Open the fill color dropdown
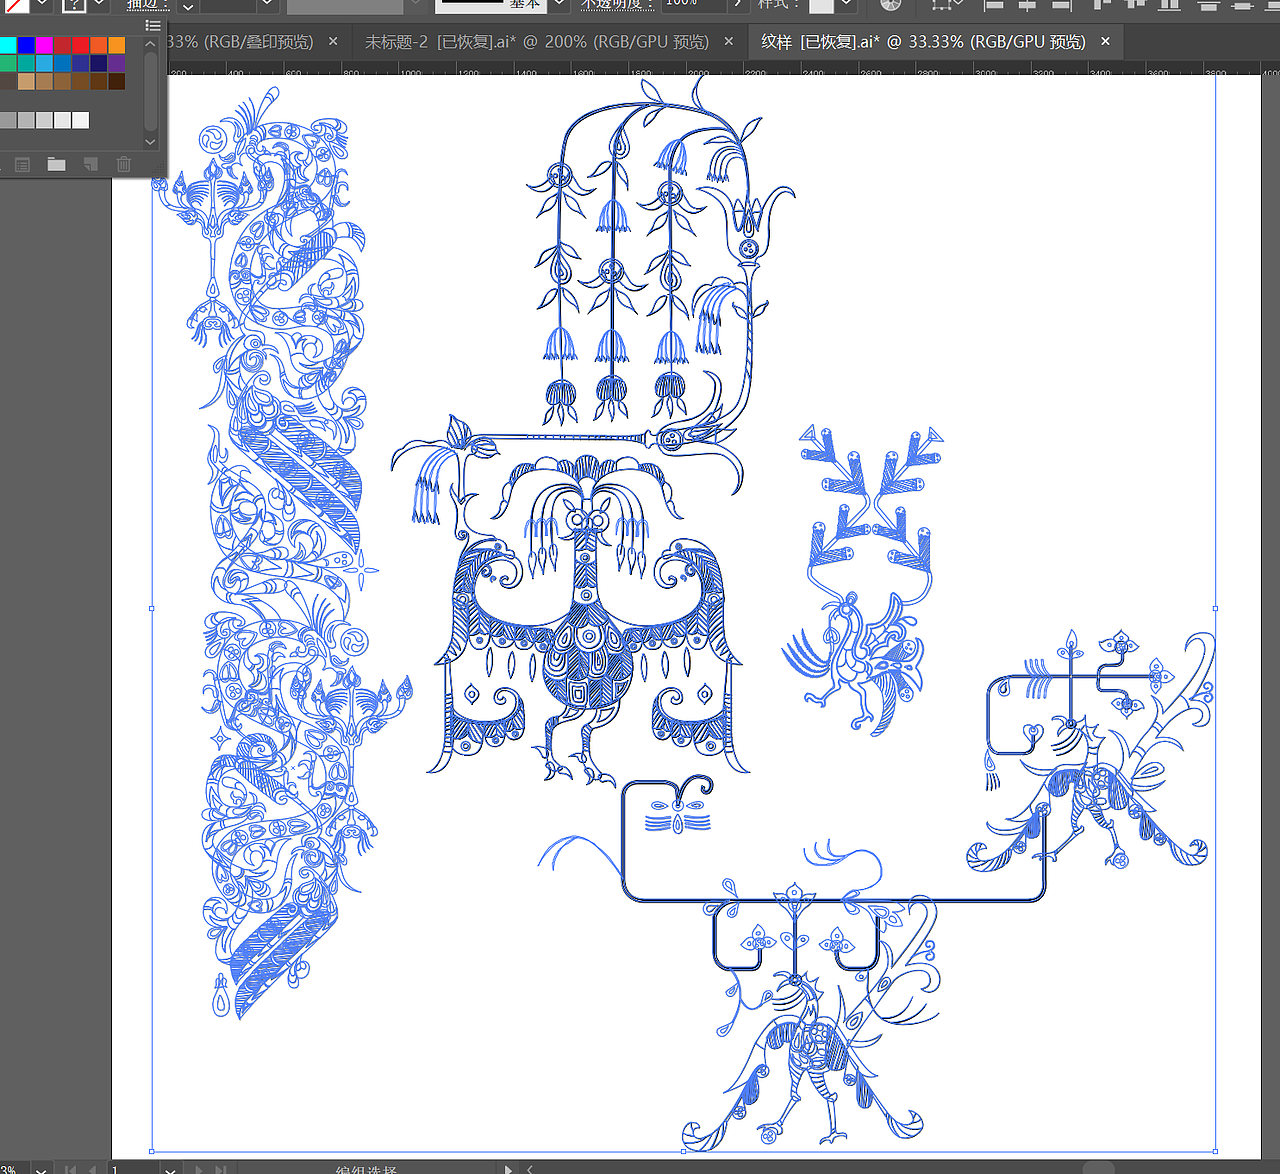The width and height of the screenshot is (1280, 1174). pos(43,5)
